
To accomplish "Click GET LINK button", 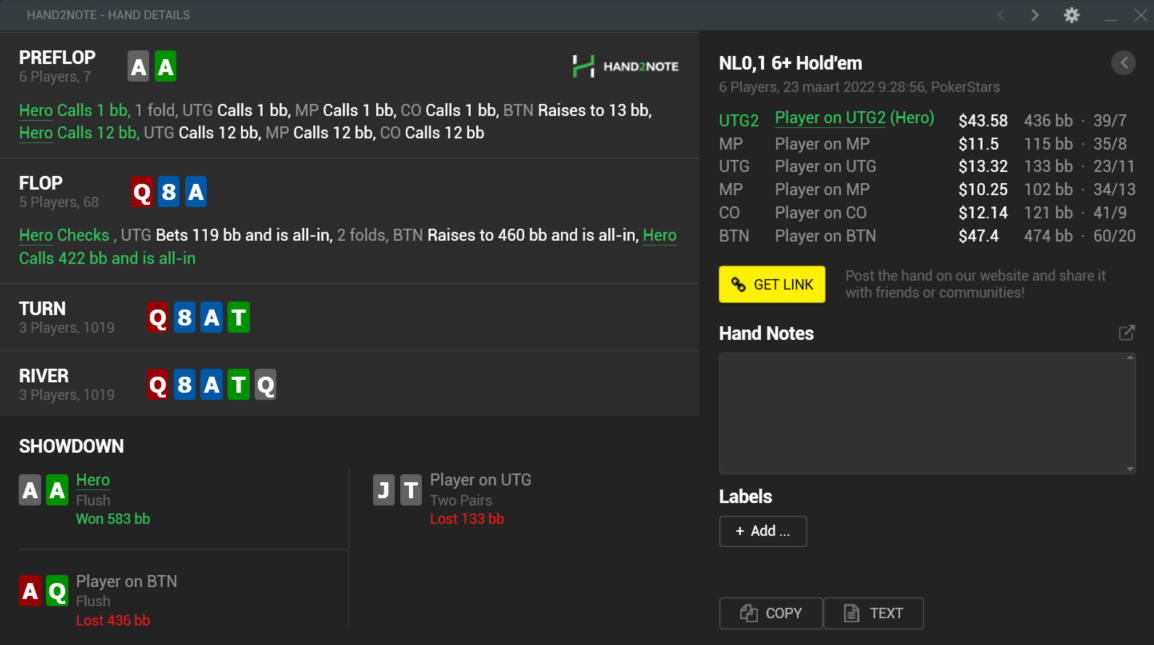I will point(772,284).
